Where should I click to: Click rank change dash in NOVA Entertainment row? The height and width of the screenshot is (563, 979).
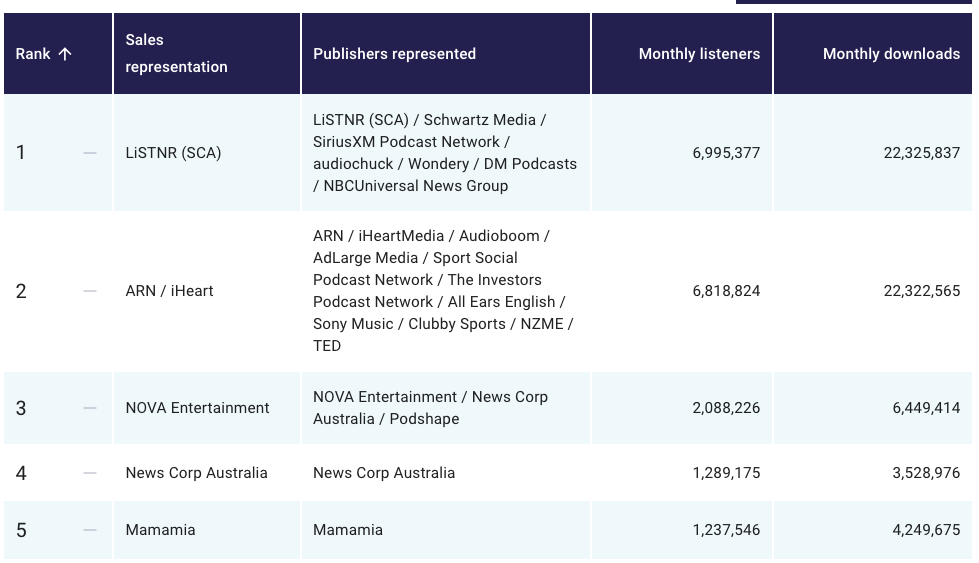(90, 408)
